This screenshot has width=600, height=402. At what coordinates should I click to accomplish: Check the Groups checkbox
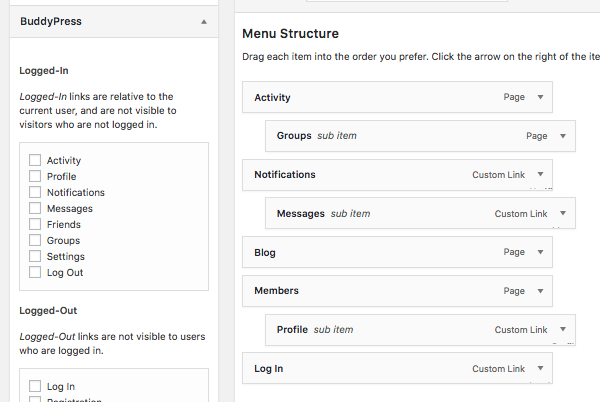pyautogui.click(x=35, y=240)
